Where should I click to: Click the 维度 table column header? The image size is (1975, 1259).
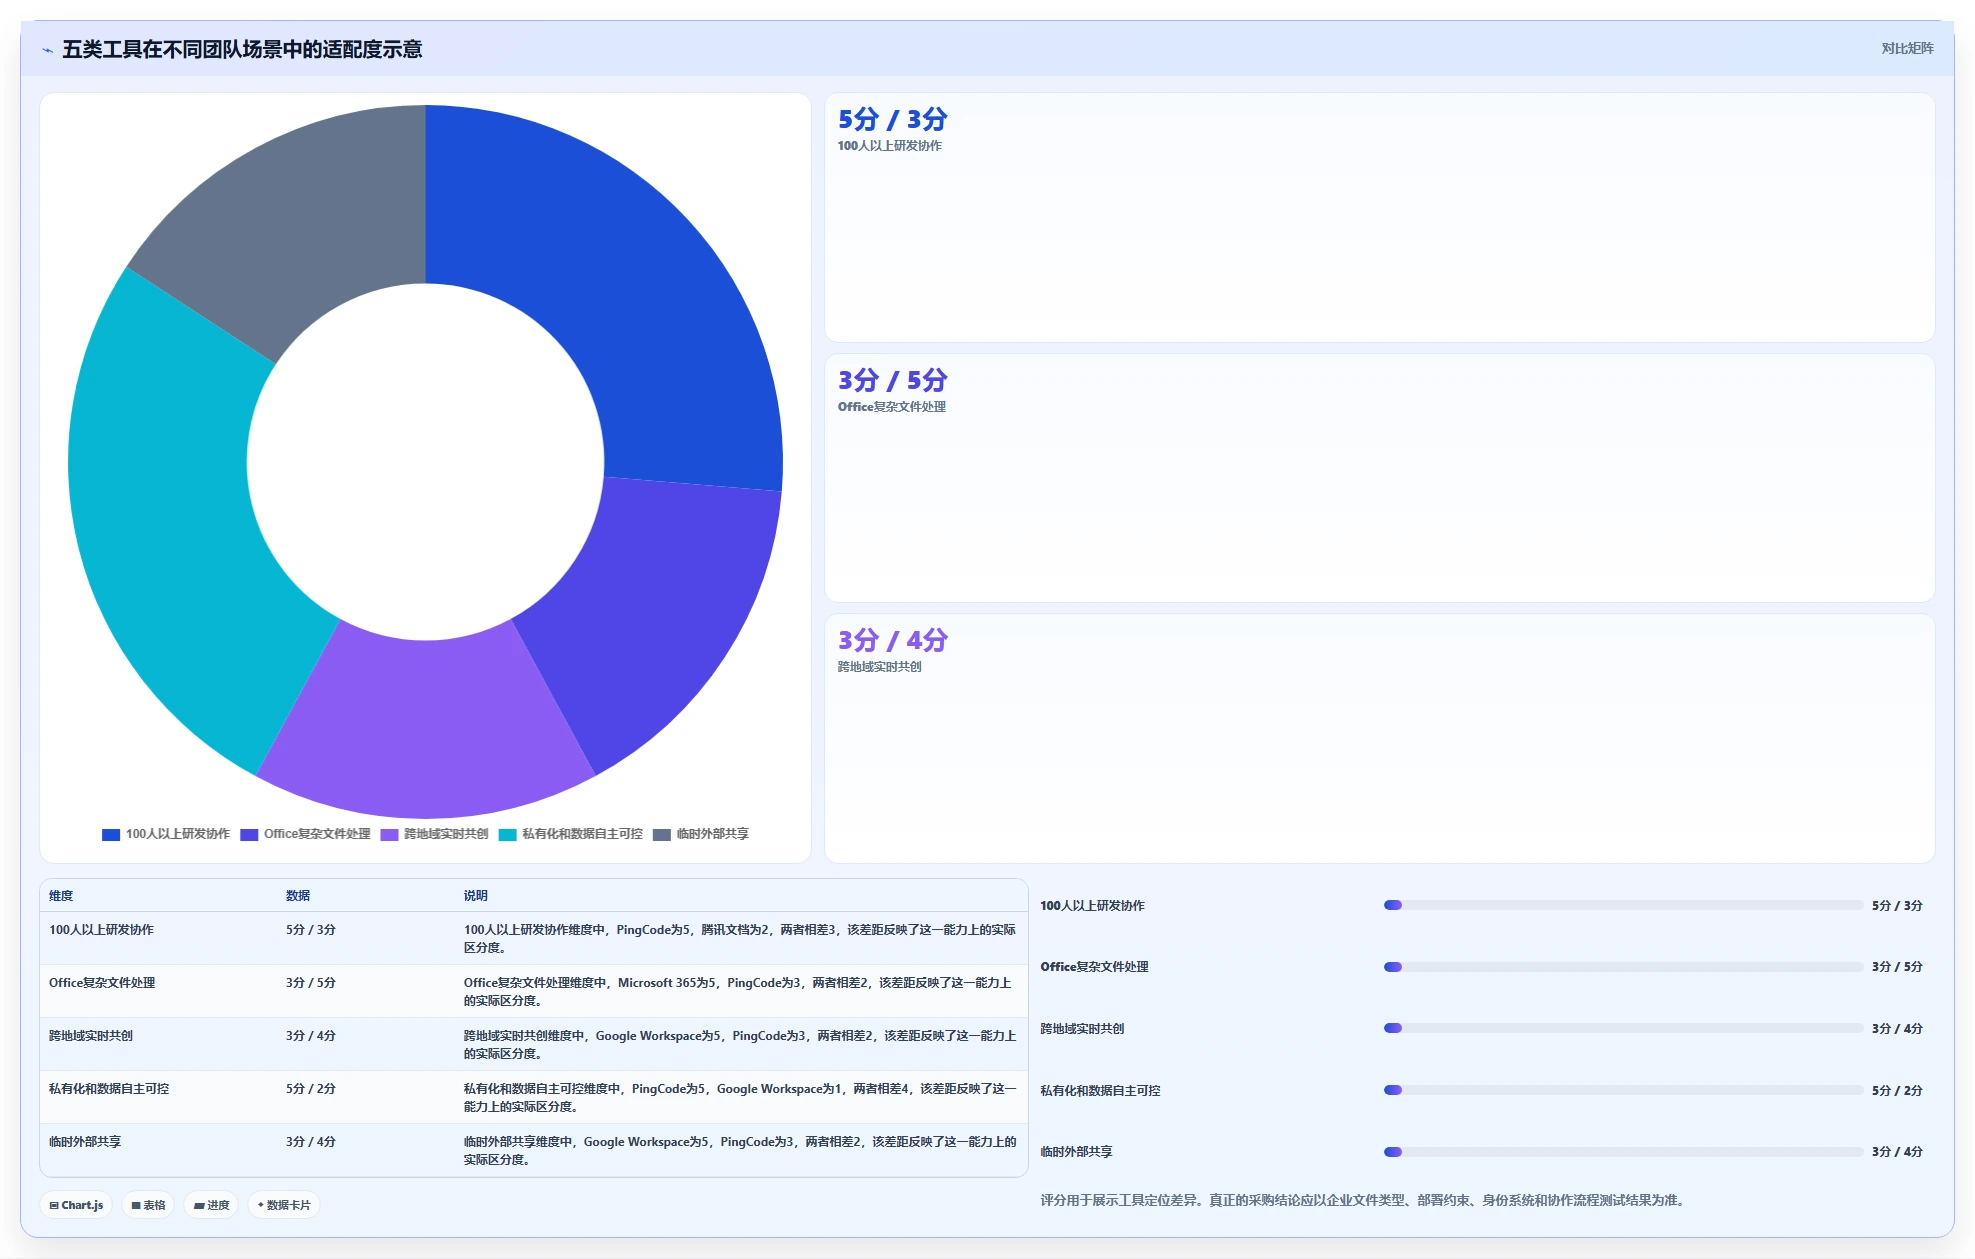coord(61,896)
